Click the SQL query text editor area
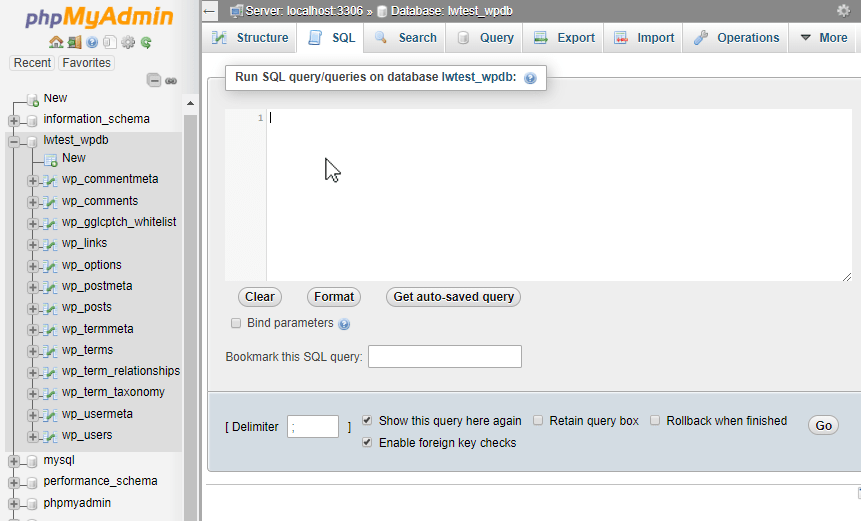The image size is (861, 521). coord(559,195)
